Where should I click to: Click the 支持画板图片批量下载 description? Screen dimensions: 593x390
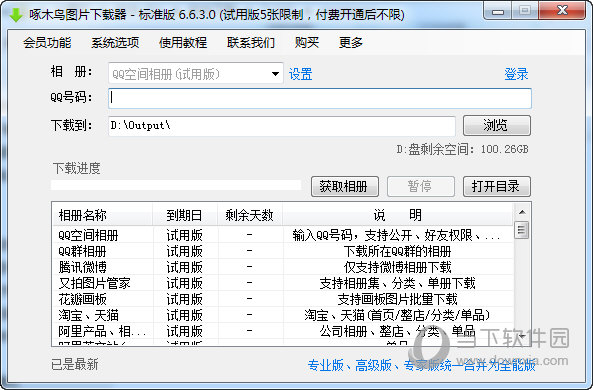coord(397,299)
